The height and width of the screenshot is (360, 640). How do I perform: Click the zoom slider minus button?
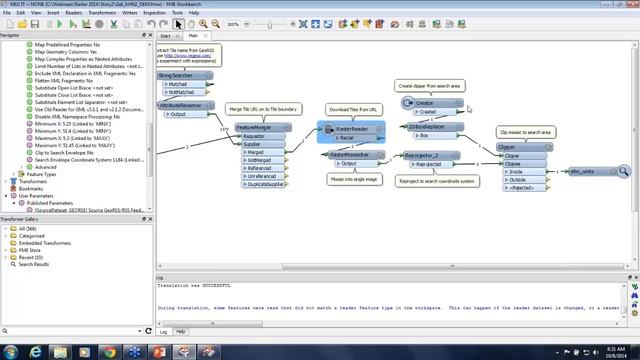[x=247, y=24]
